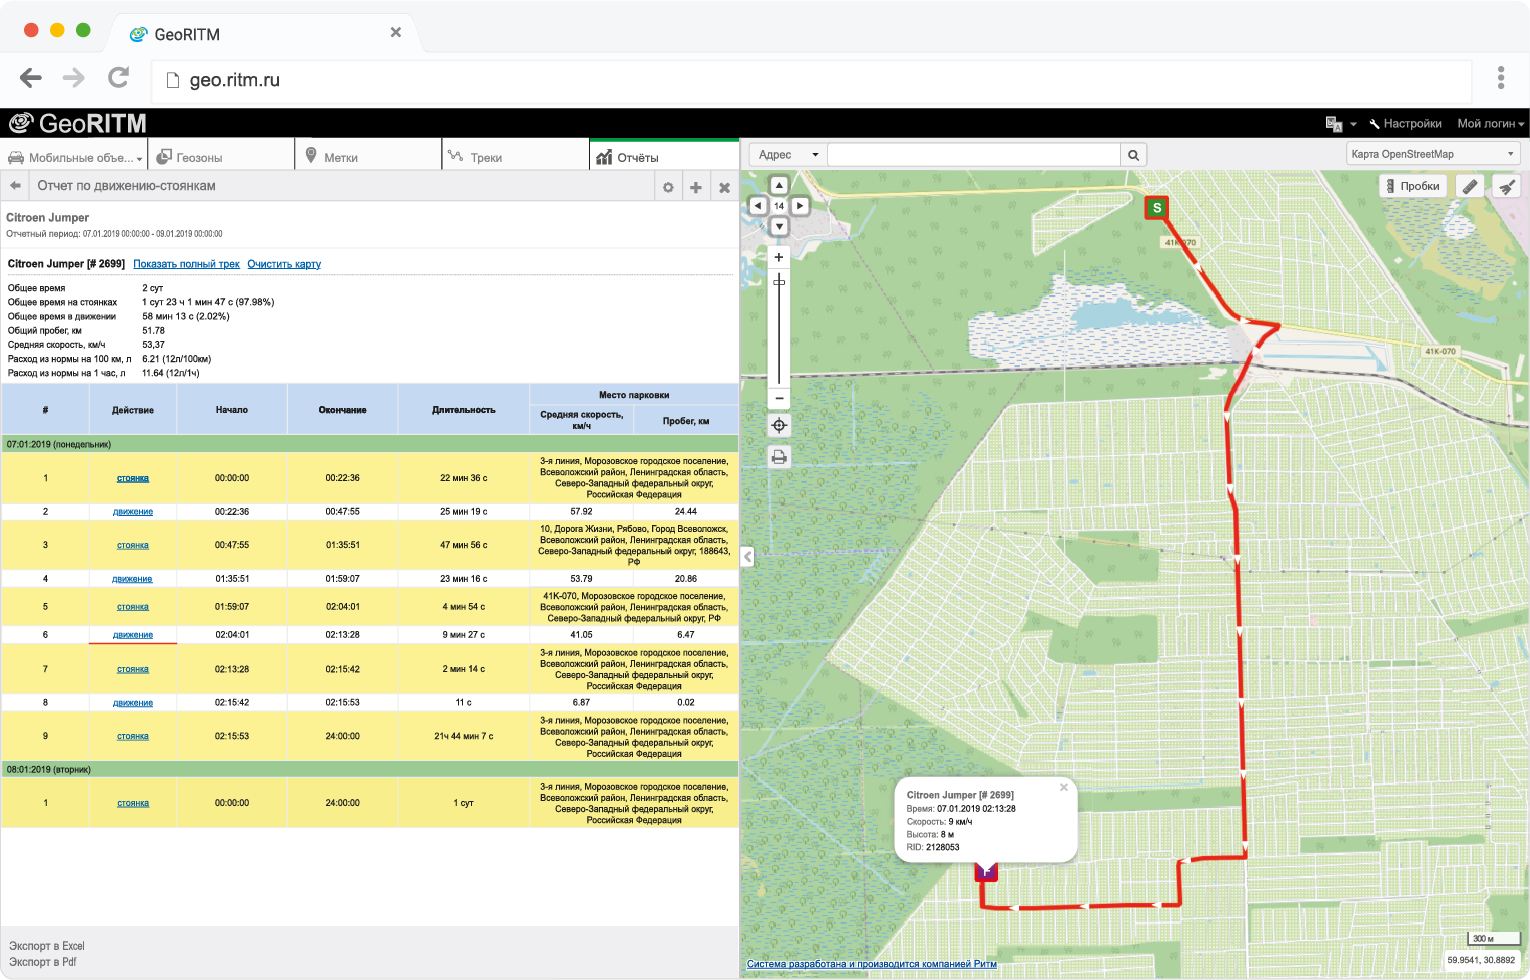
Task: Close the Citroen Jumper map popup
Action: 1064,788
